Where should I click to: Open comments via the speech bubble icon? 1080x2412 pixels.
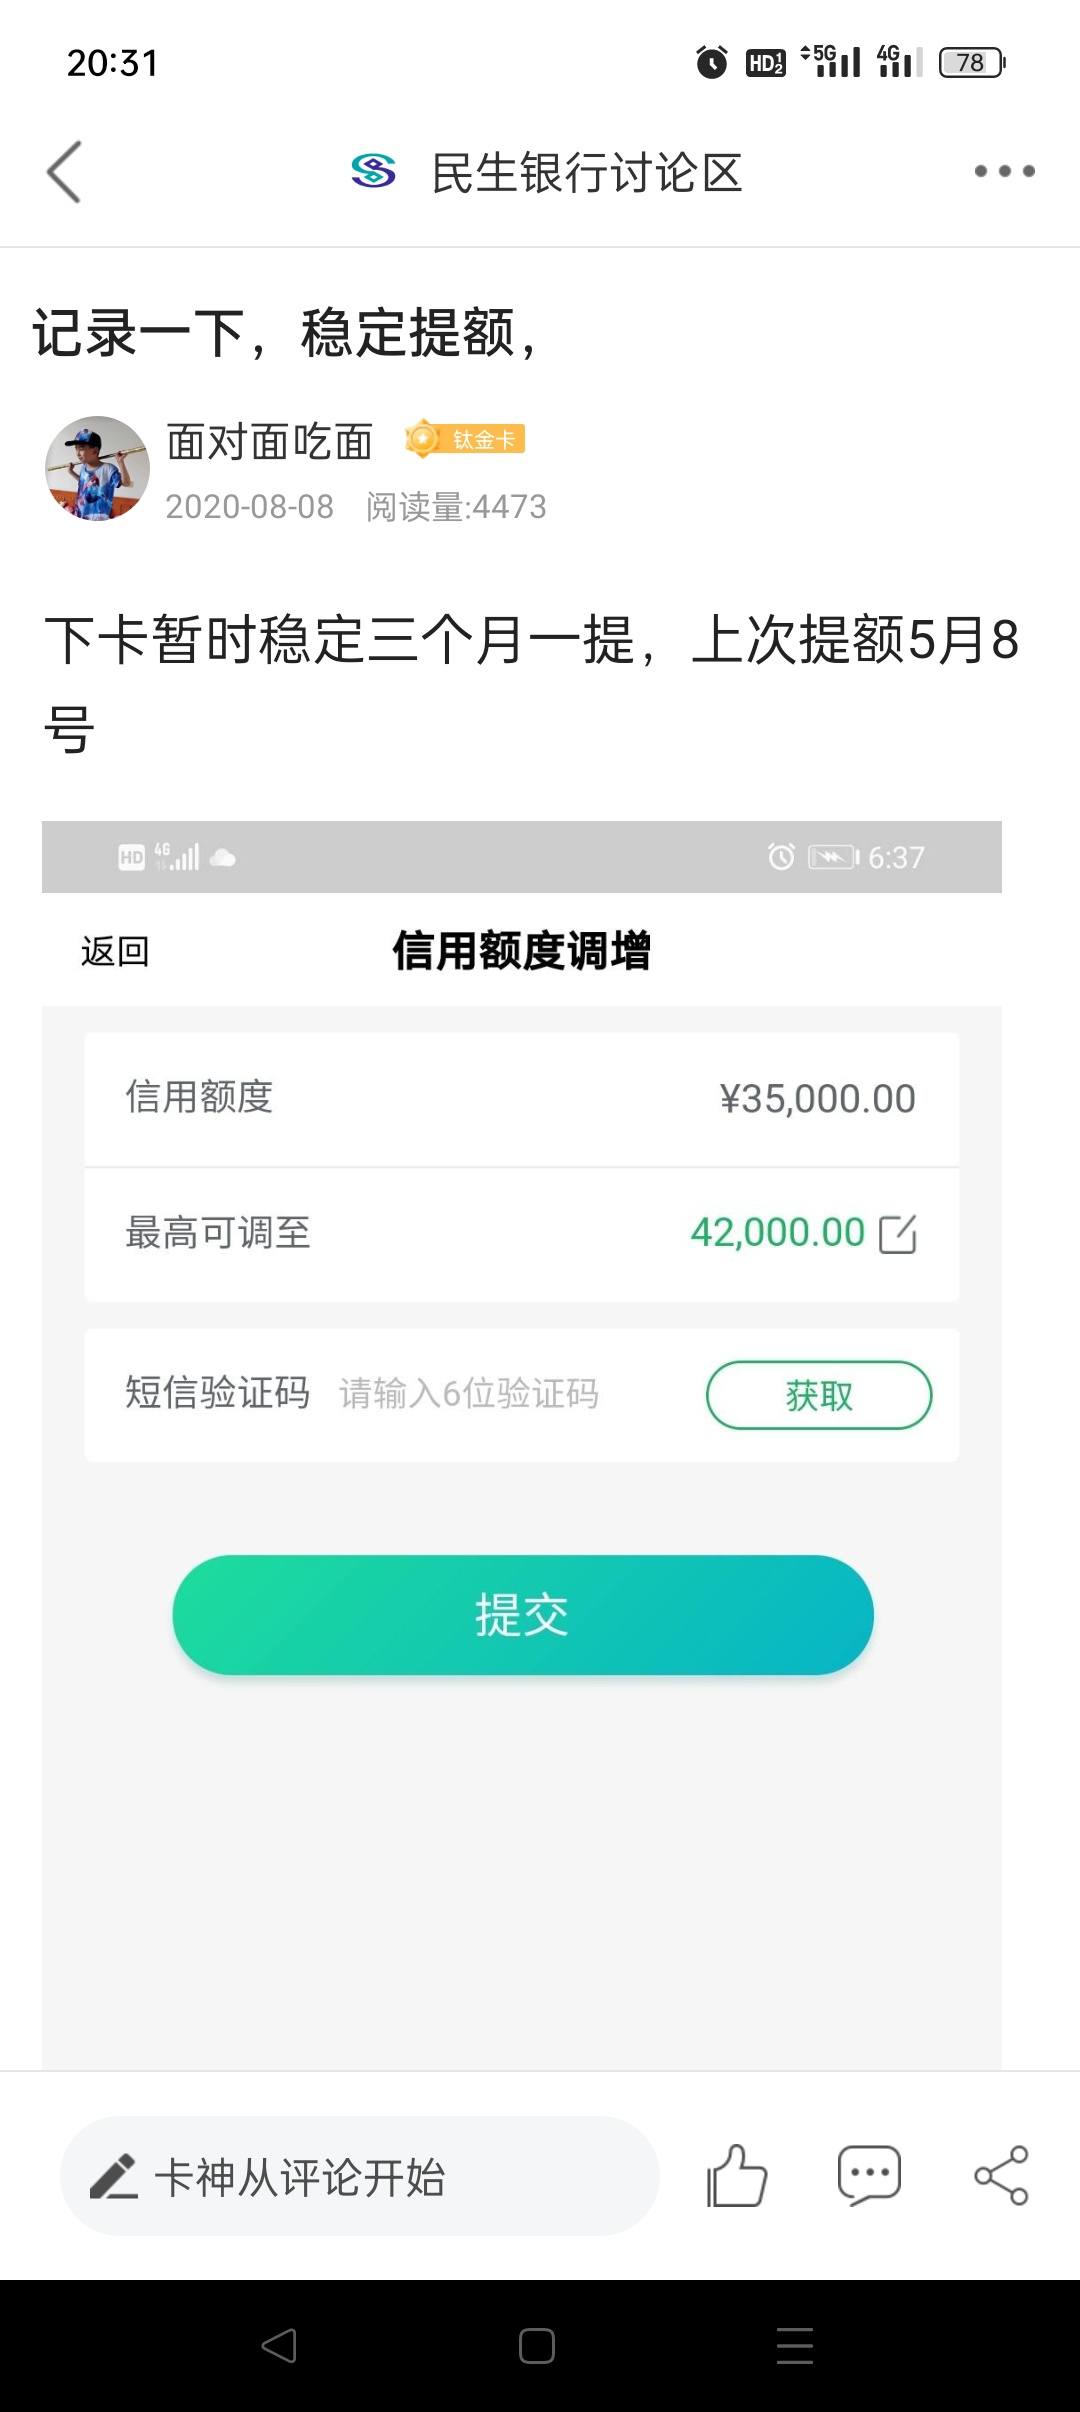click(869, 2176)
